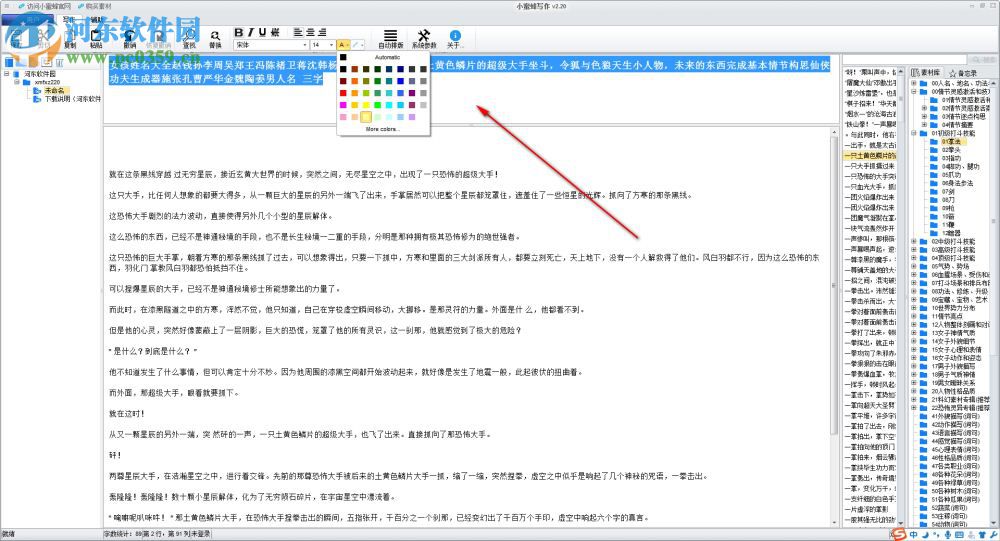
Task: Toggle bold formatting
Action: click(239, 33)
